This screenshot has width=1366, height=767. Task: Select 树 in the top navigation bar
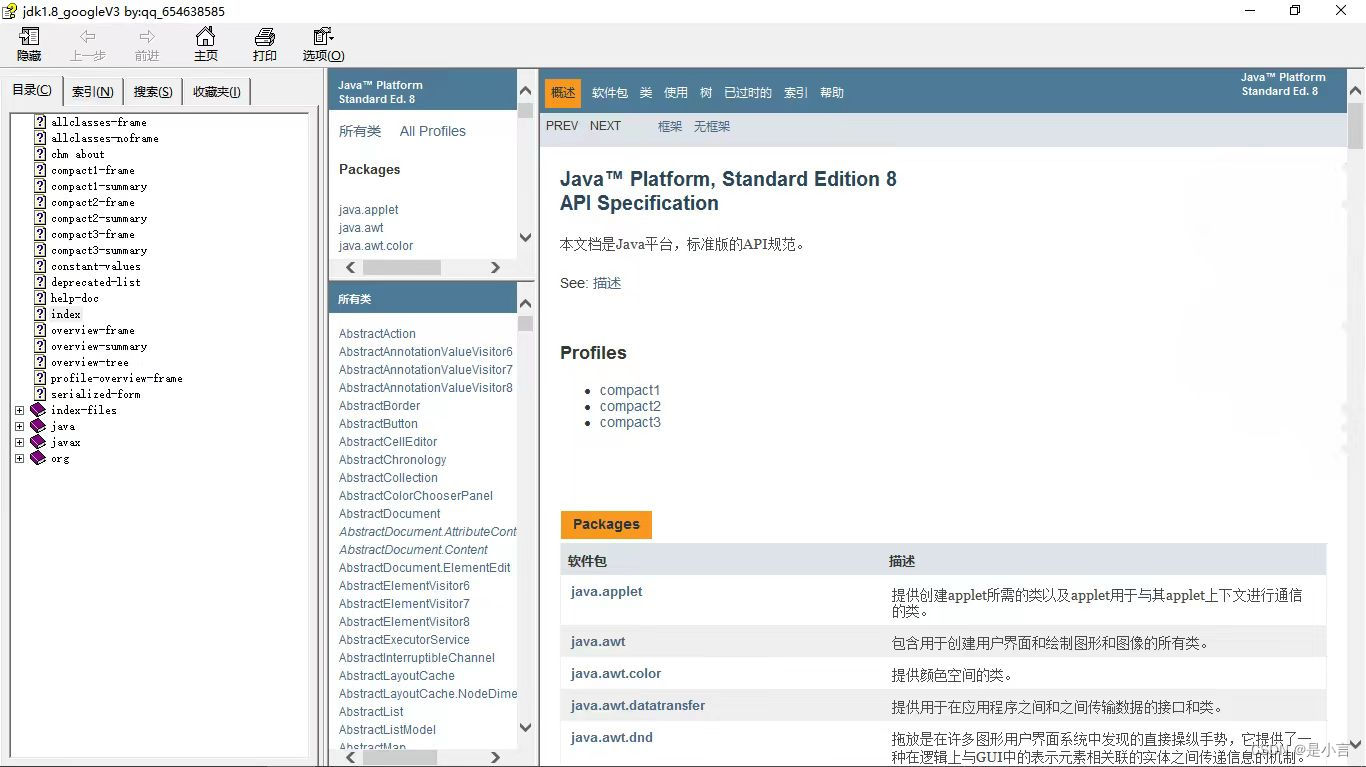pyautogui.click(x=706, y=93)
